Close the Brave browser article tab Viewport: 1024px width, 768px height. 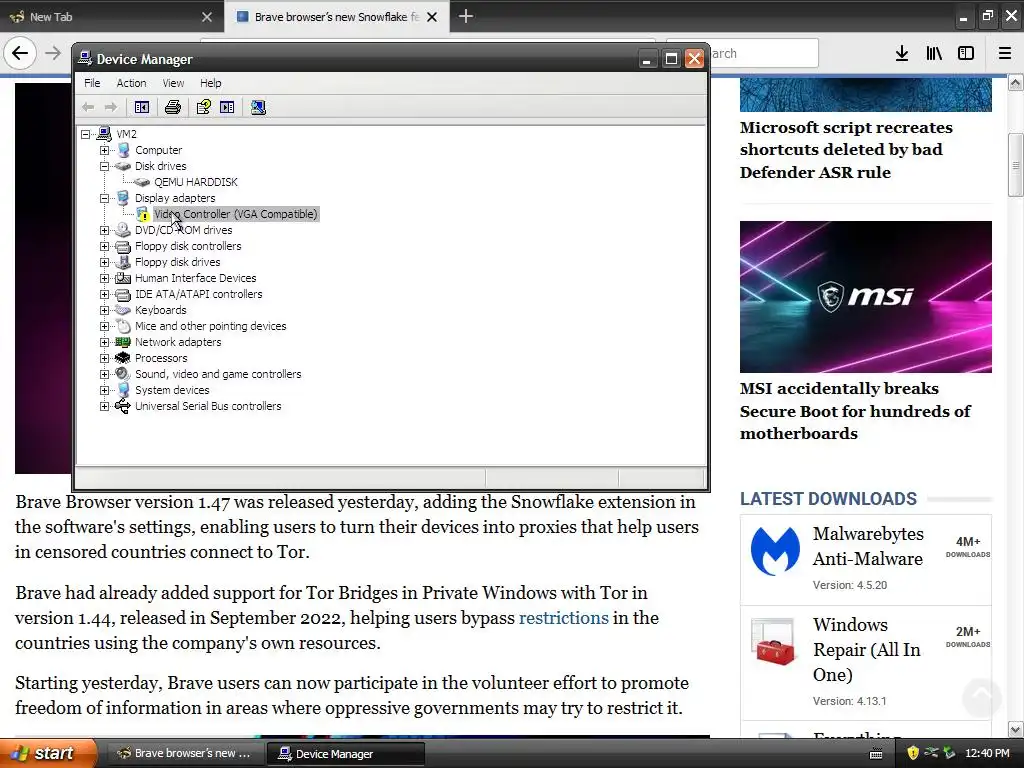click(432, 17)
